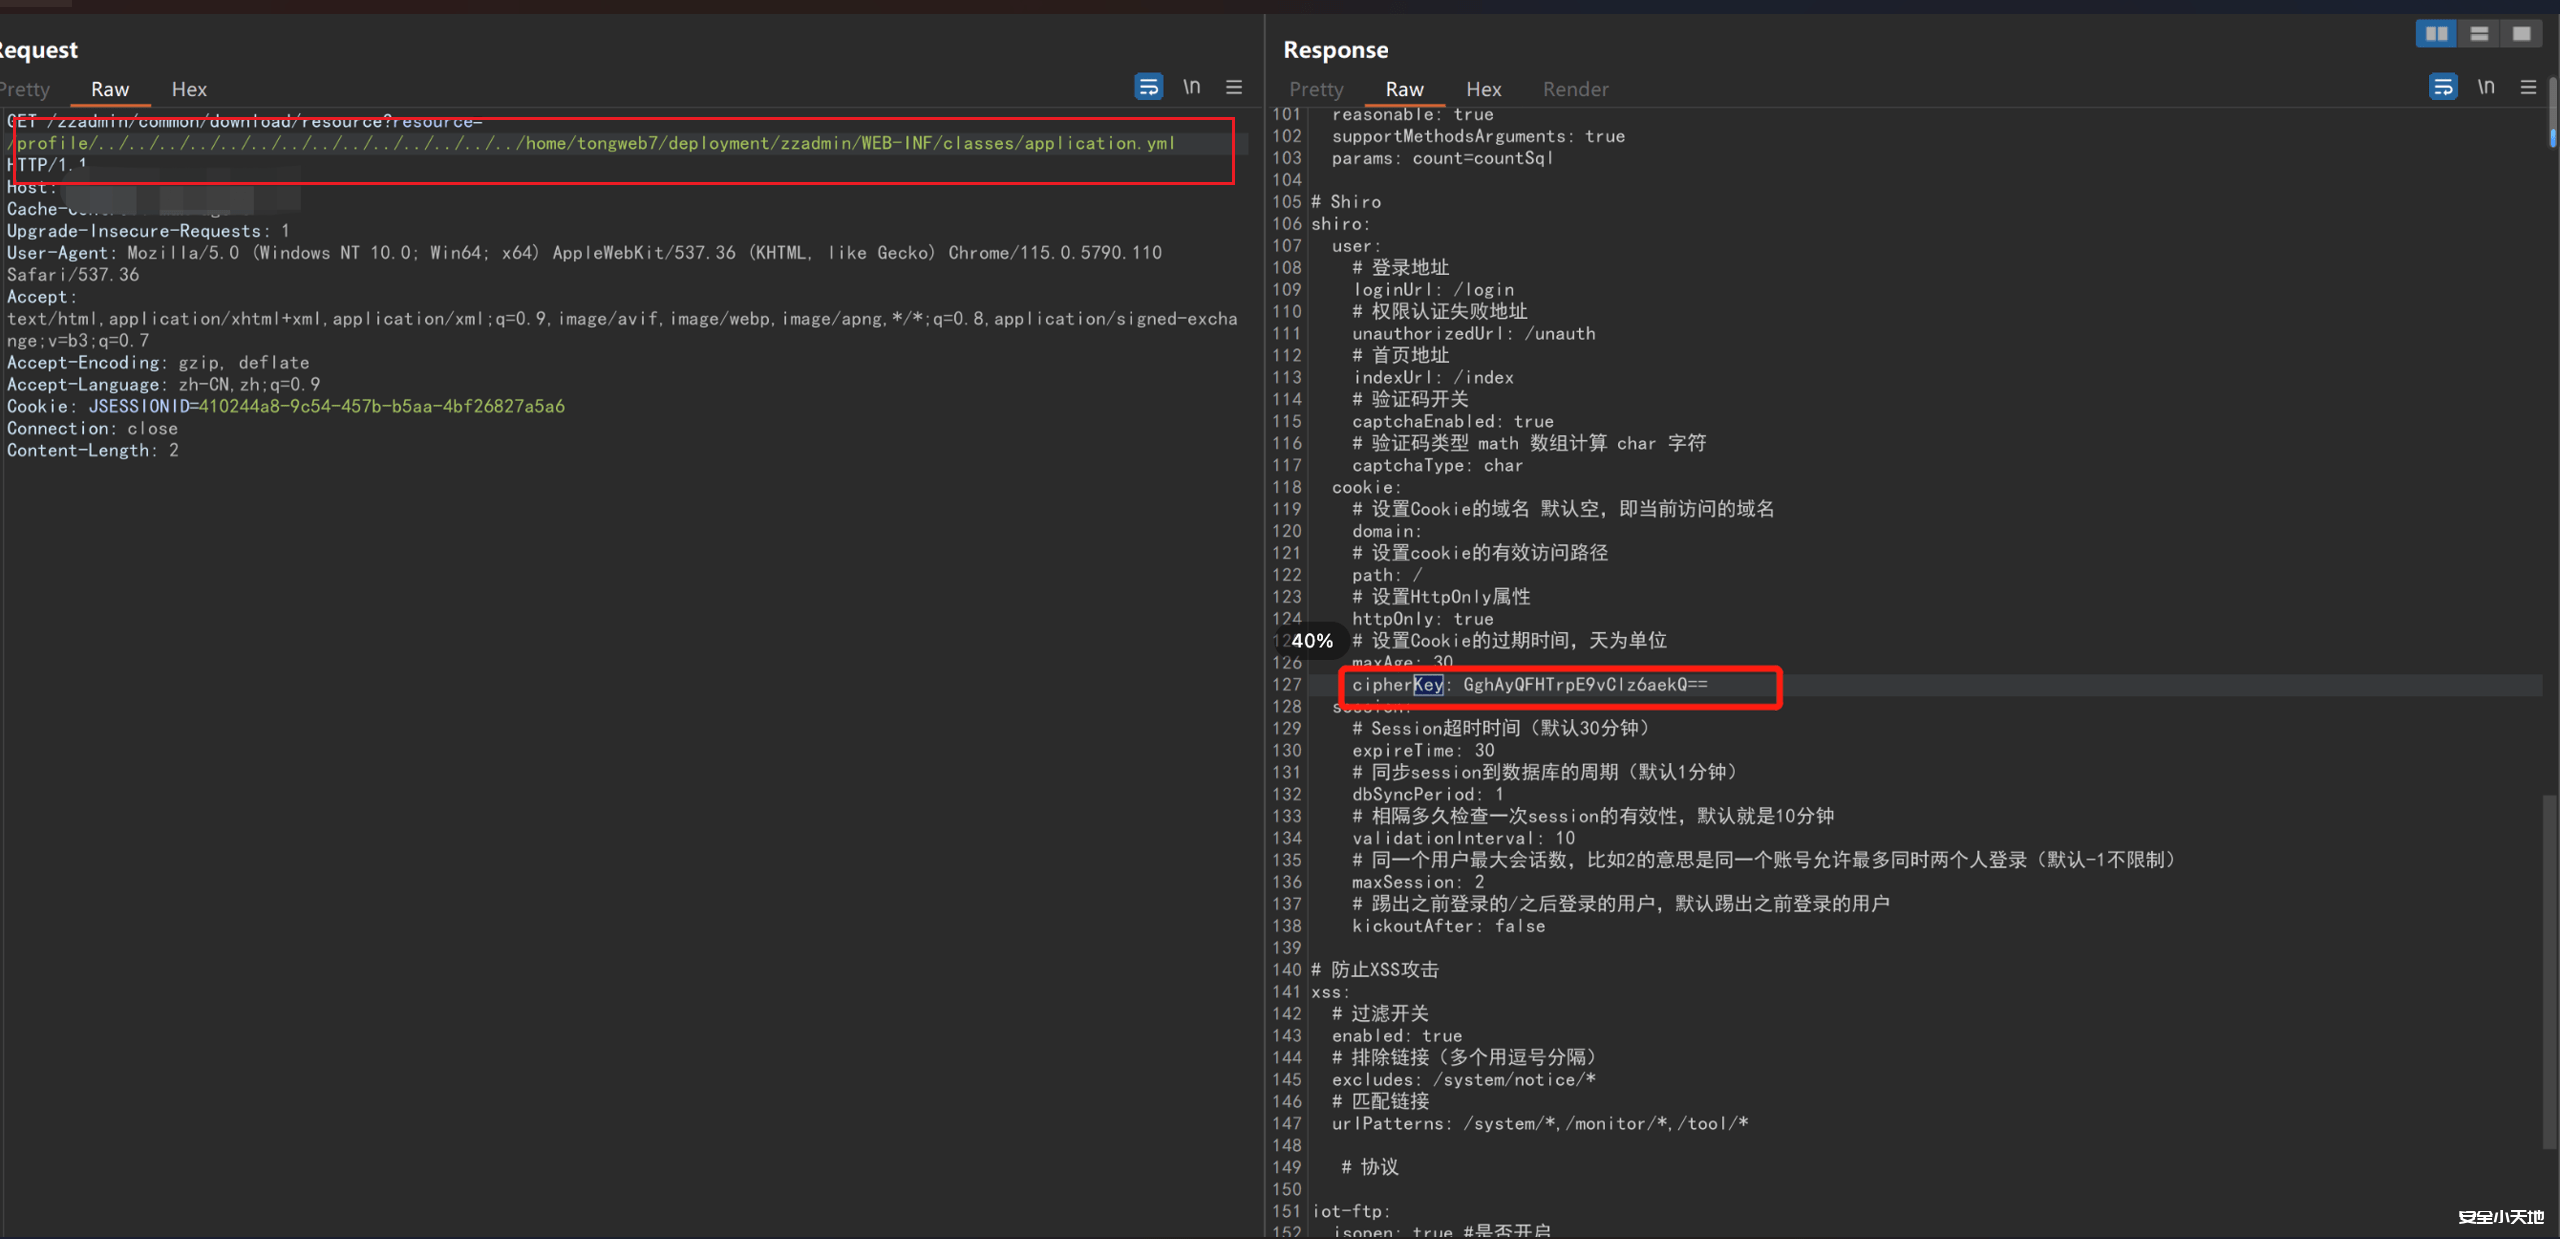Switch to side-by-side layout icon
This screenshot has width=2560, height=1239.
point(2436,34)
